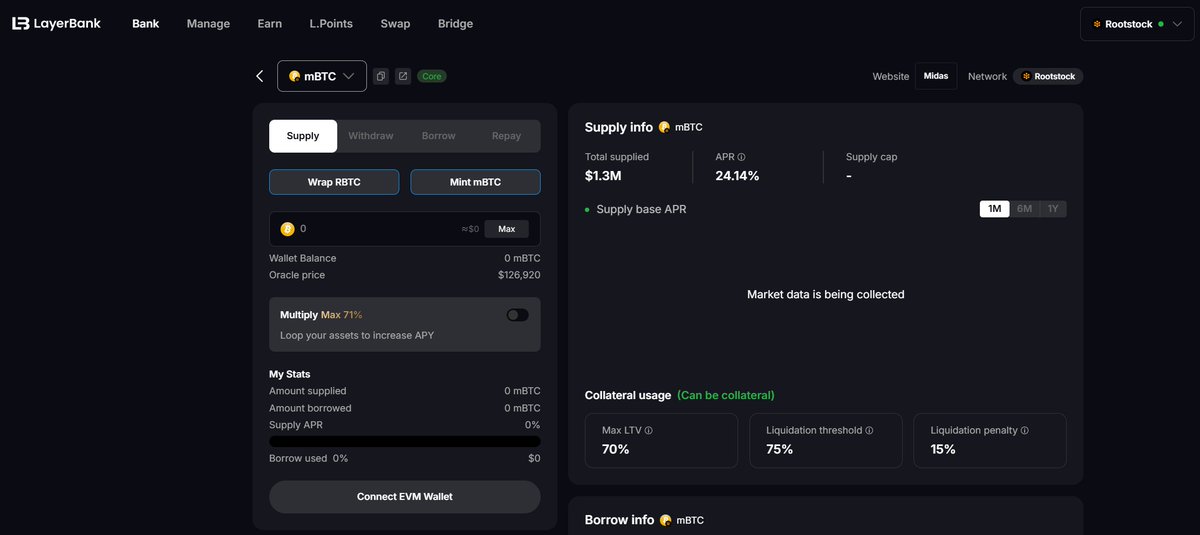This screenshot has width=1200, height=535.
Task: Click the Amount borrowed row label
Action: coord(310,408)
